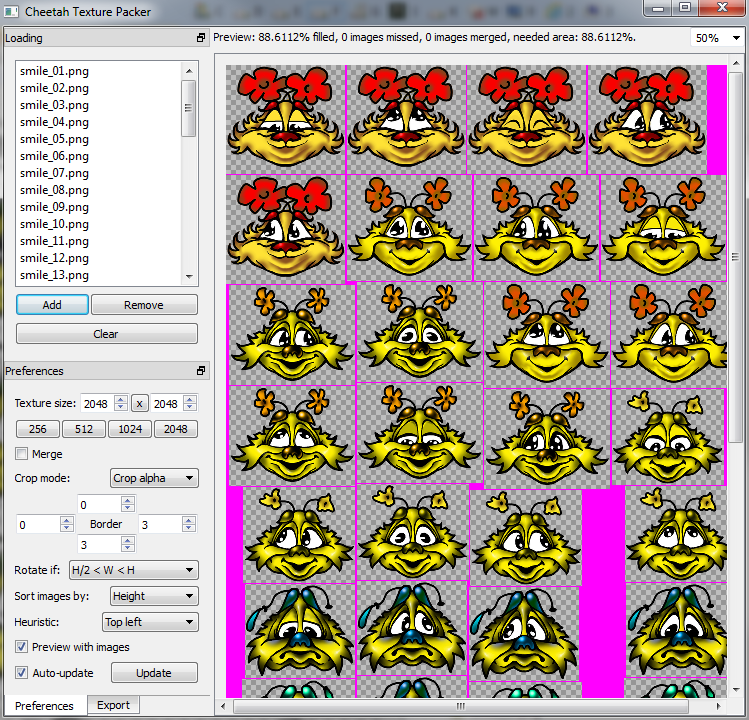
Task: Select smile_12.png in the file list
Action: click(54, 258)
